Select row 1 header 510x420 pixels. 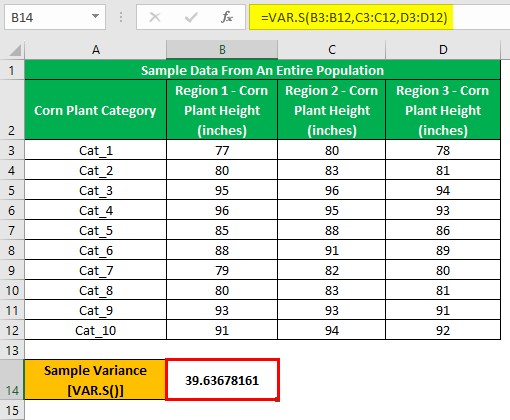[x=12, y=70]
